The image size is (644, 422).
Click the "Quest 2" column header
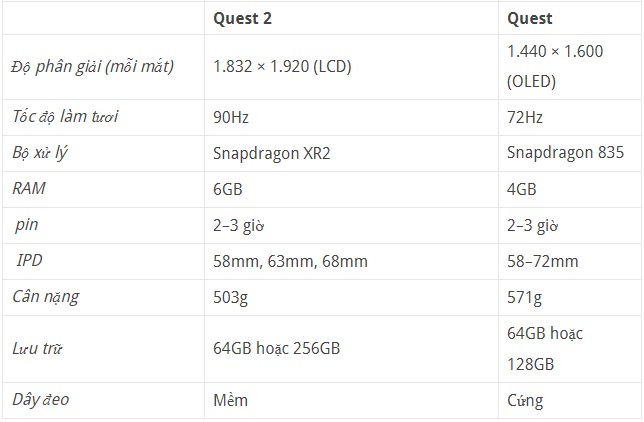242,17
